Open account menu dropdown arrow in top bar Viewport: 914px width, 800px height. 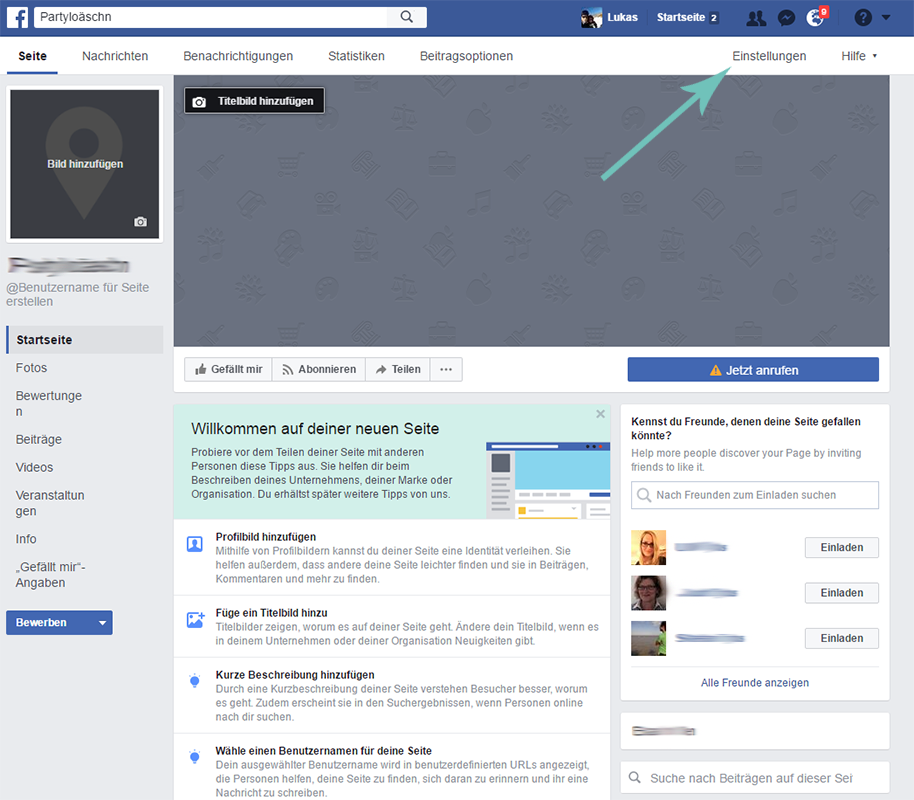coord(886,17)
